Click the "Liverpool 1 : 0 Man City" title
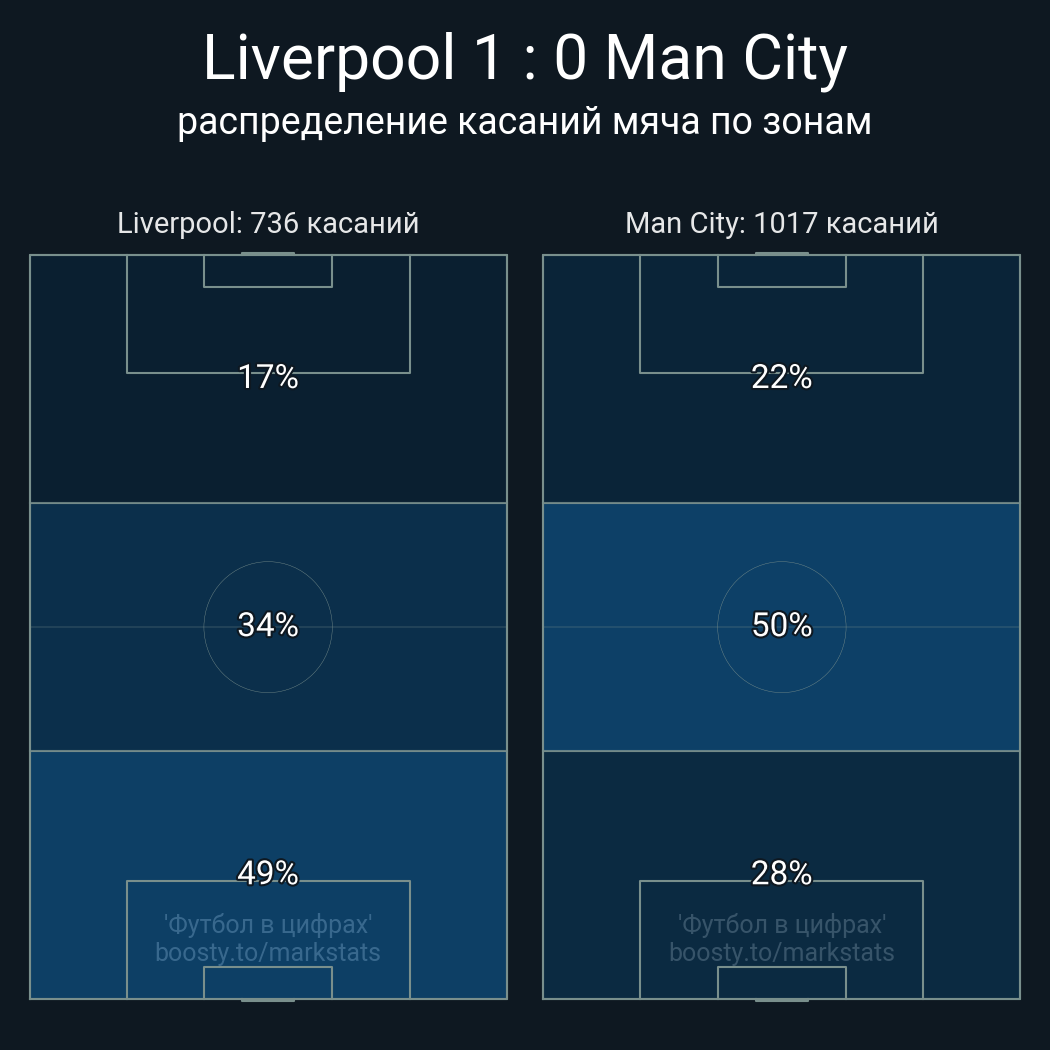 point(525,60)
